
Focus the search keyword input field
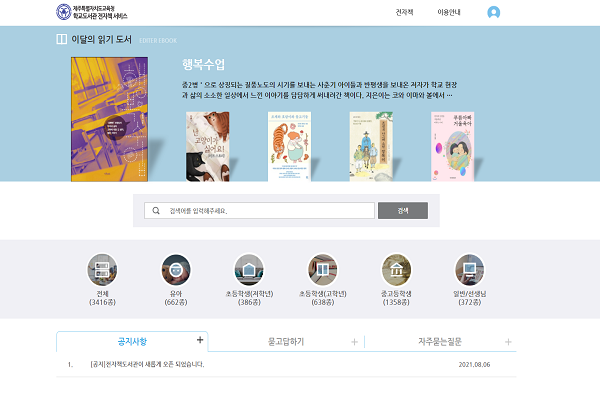click(259, 211)
